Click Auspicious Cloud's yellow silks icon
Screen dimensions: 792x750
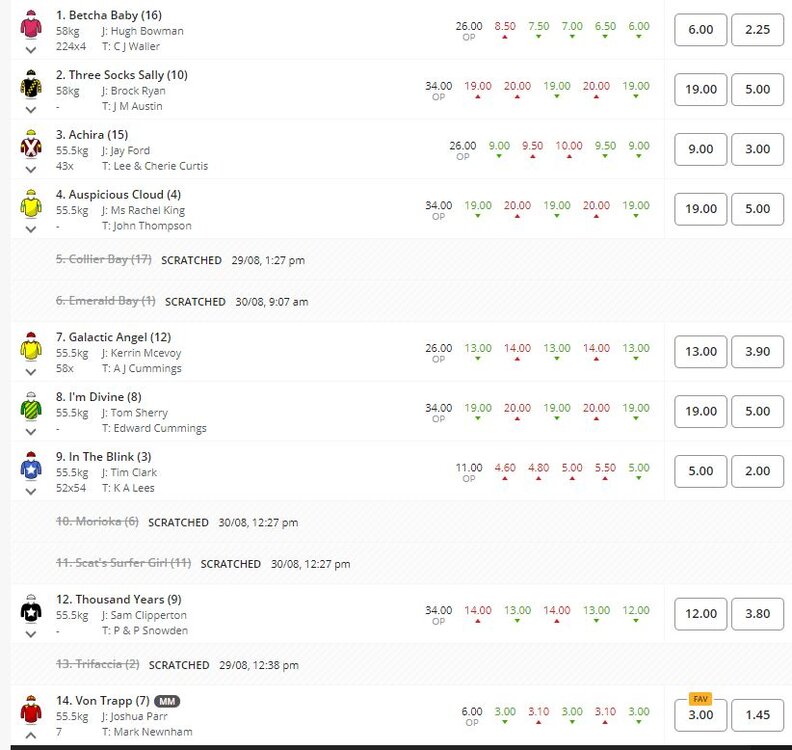(x=31, y=205)
